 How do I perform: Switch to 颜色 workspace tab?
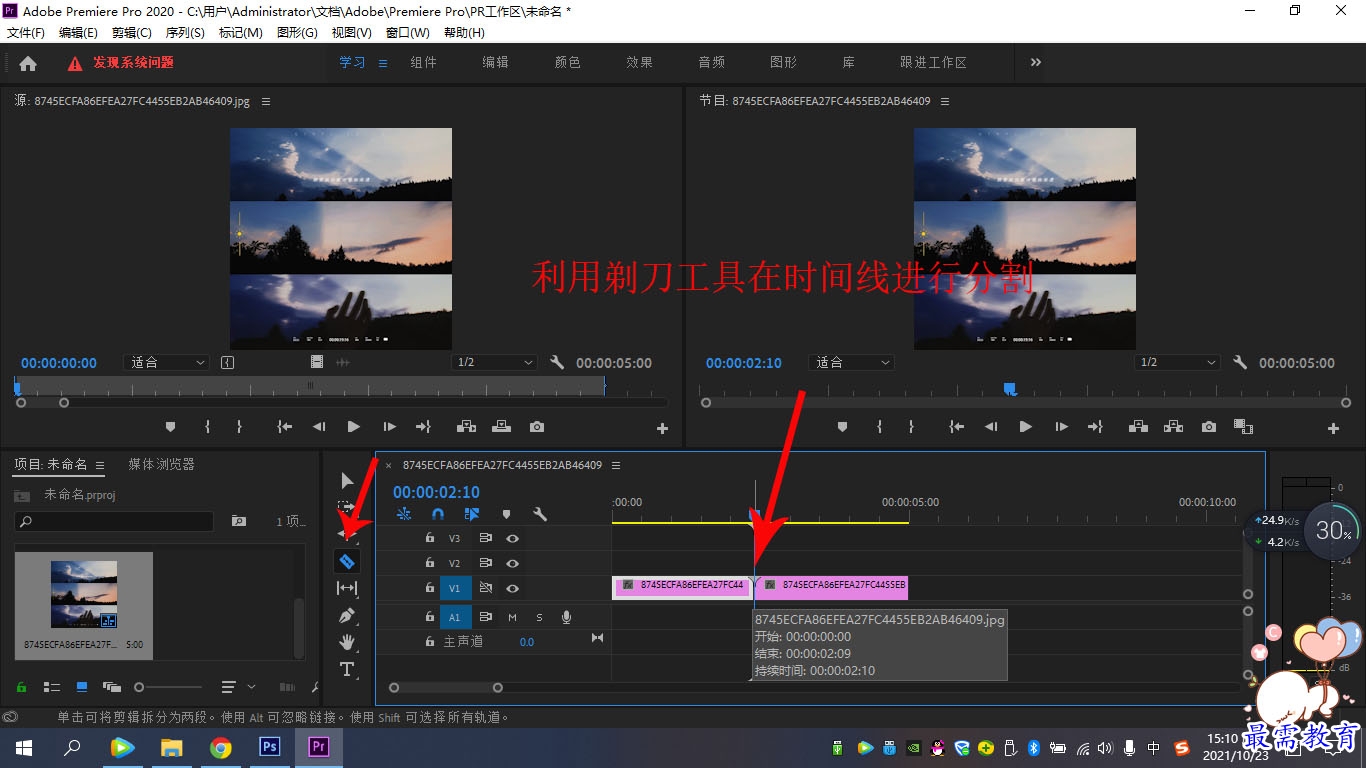pyautogui.click(x=568, y=62)
